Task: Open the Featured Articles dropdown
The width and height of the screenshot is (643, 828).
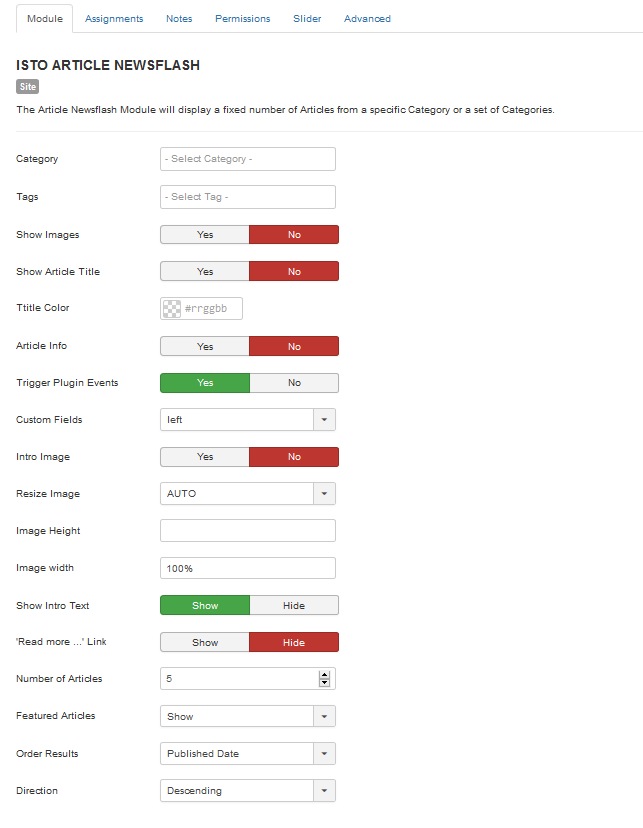Action: (248, 717)
